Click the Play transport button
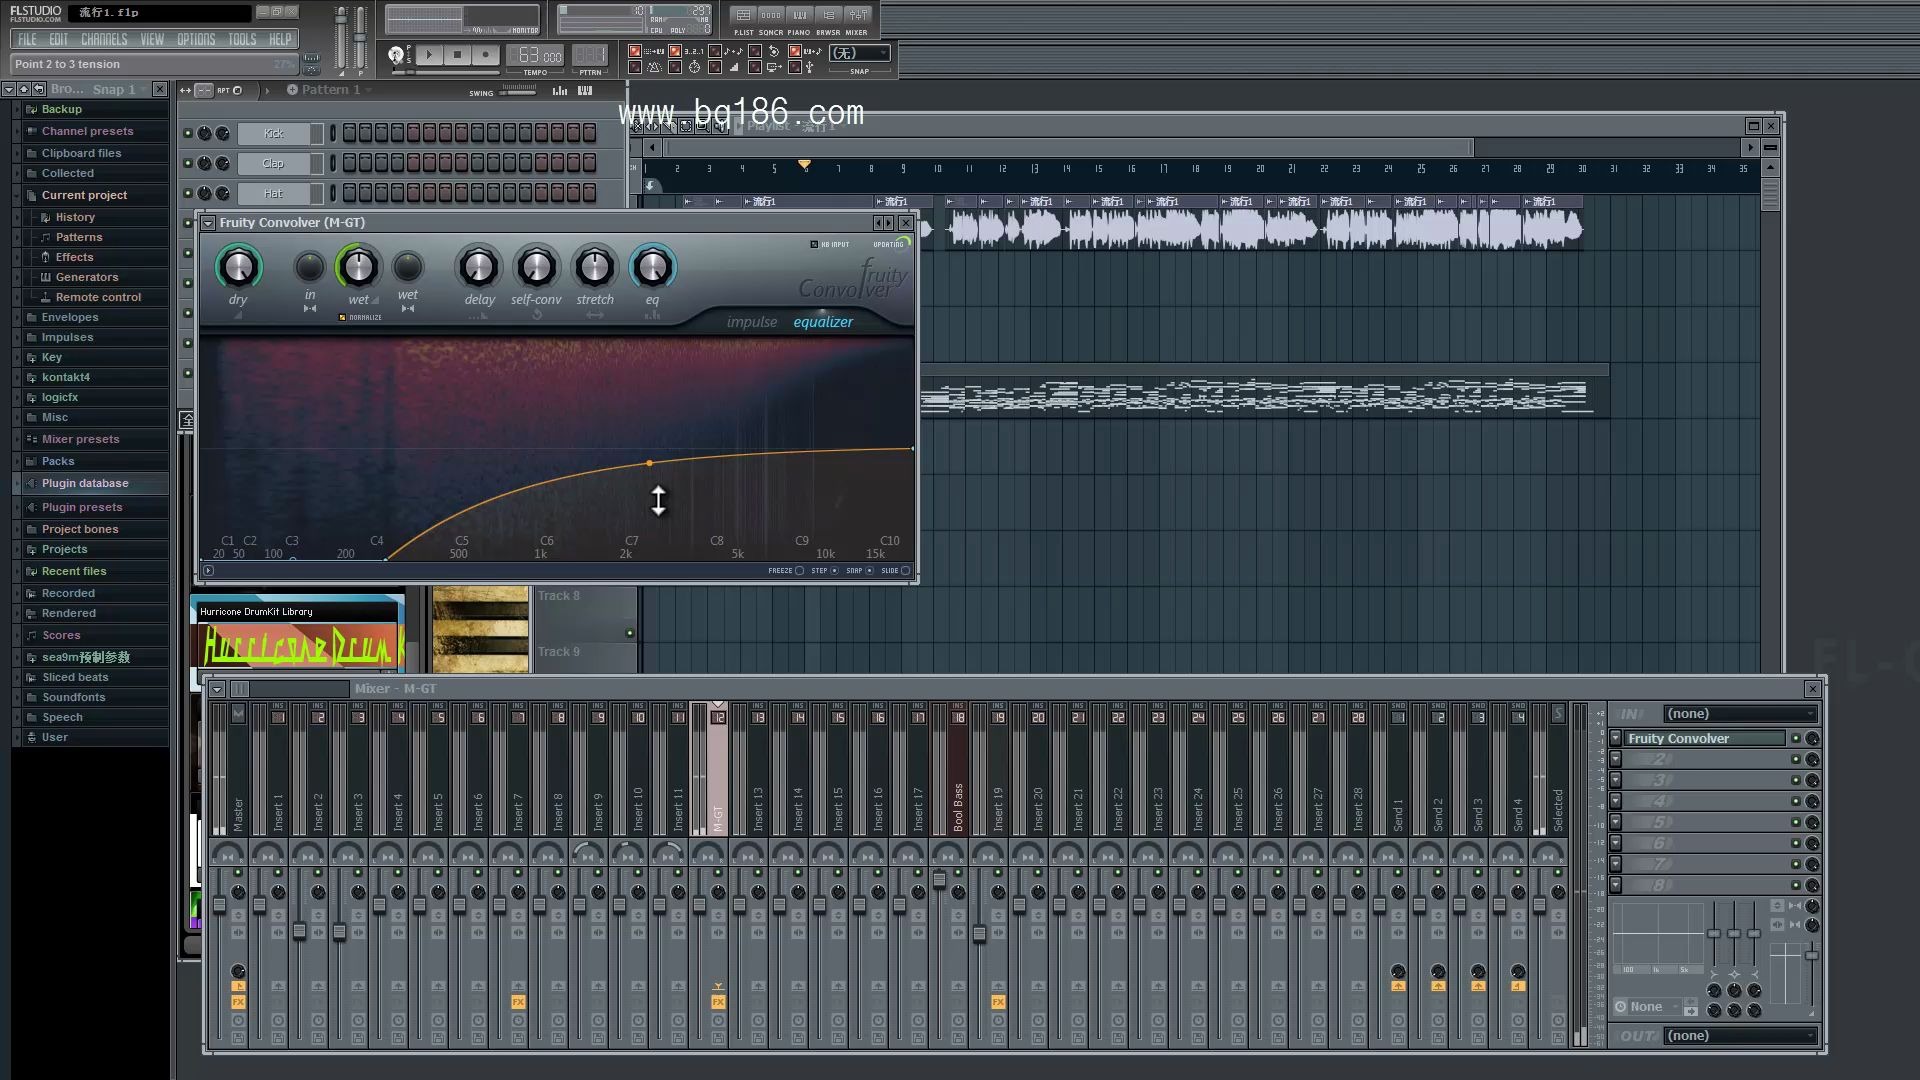The image size is (1920, 1080). point(429,55)
